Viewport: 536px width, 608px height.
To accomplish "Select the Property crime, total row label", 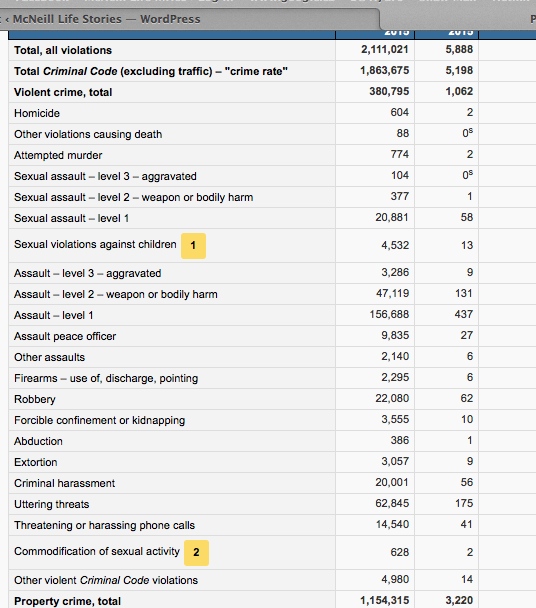I will (67, 601).
